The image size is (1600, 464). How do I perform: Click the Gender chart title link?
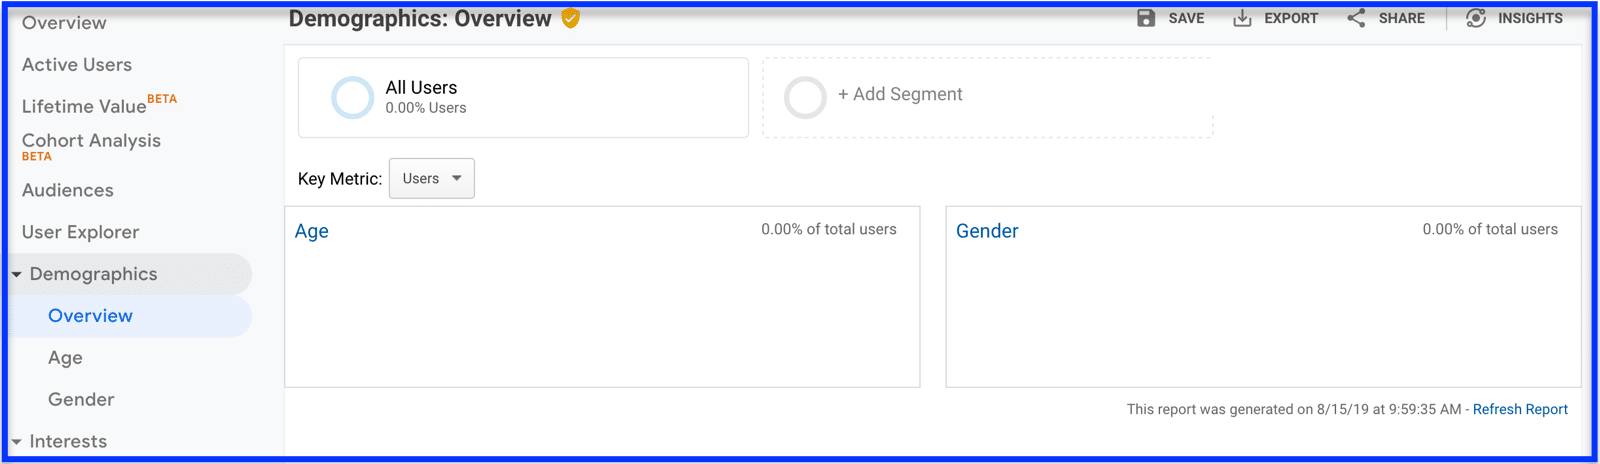click(x=987, y=231)
